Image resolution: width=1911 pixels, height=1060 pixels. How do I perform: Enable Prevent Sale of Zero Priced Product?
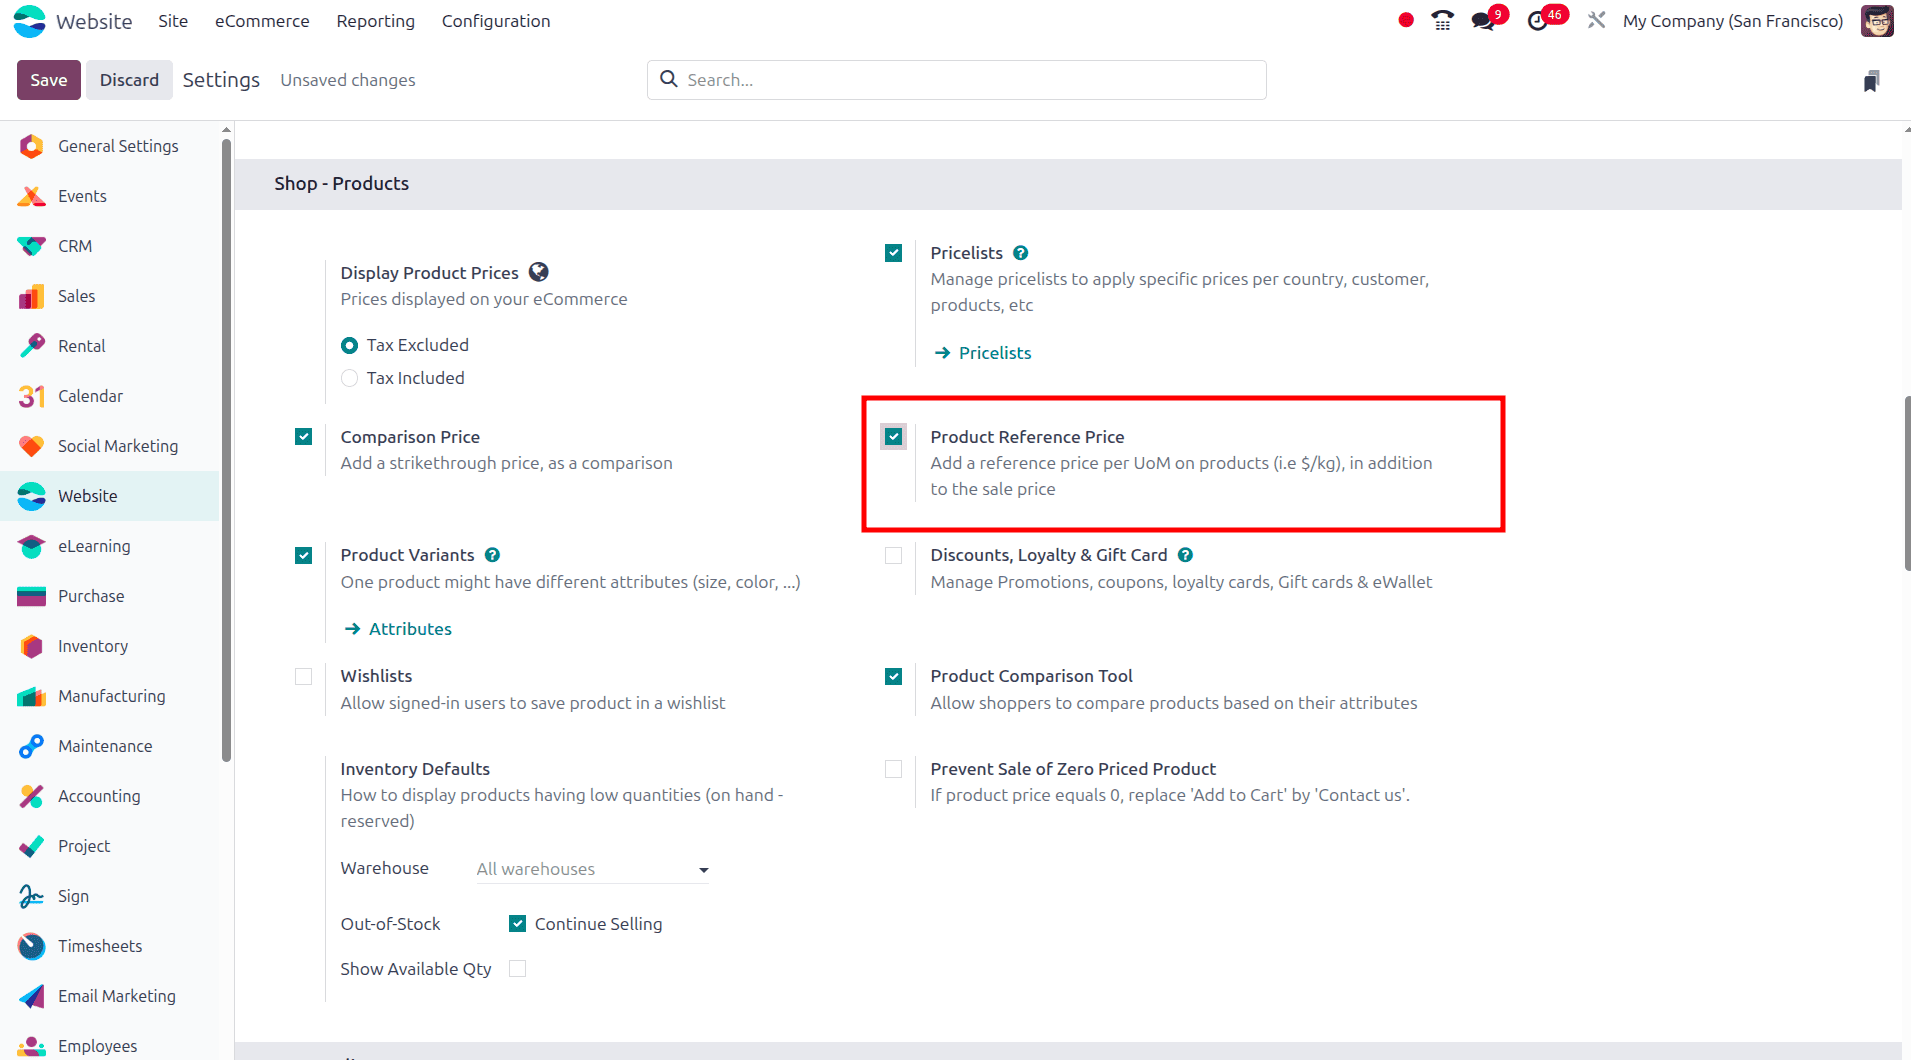pyautogui.click(x=894, y=769)
